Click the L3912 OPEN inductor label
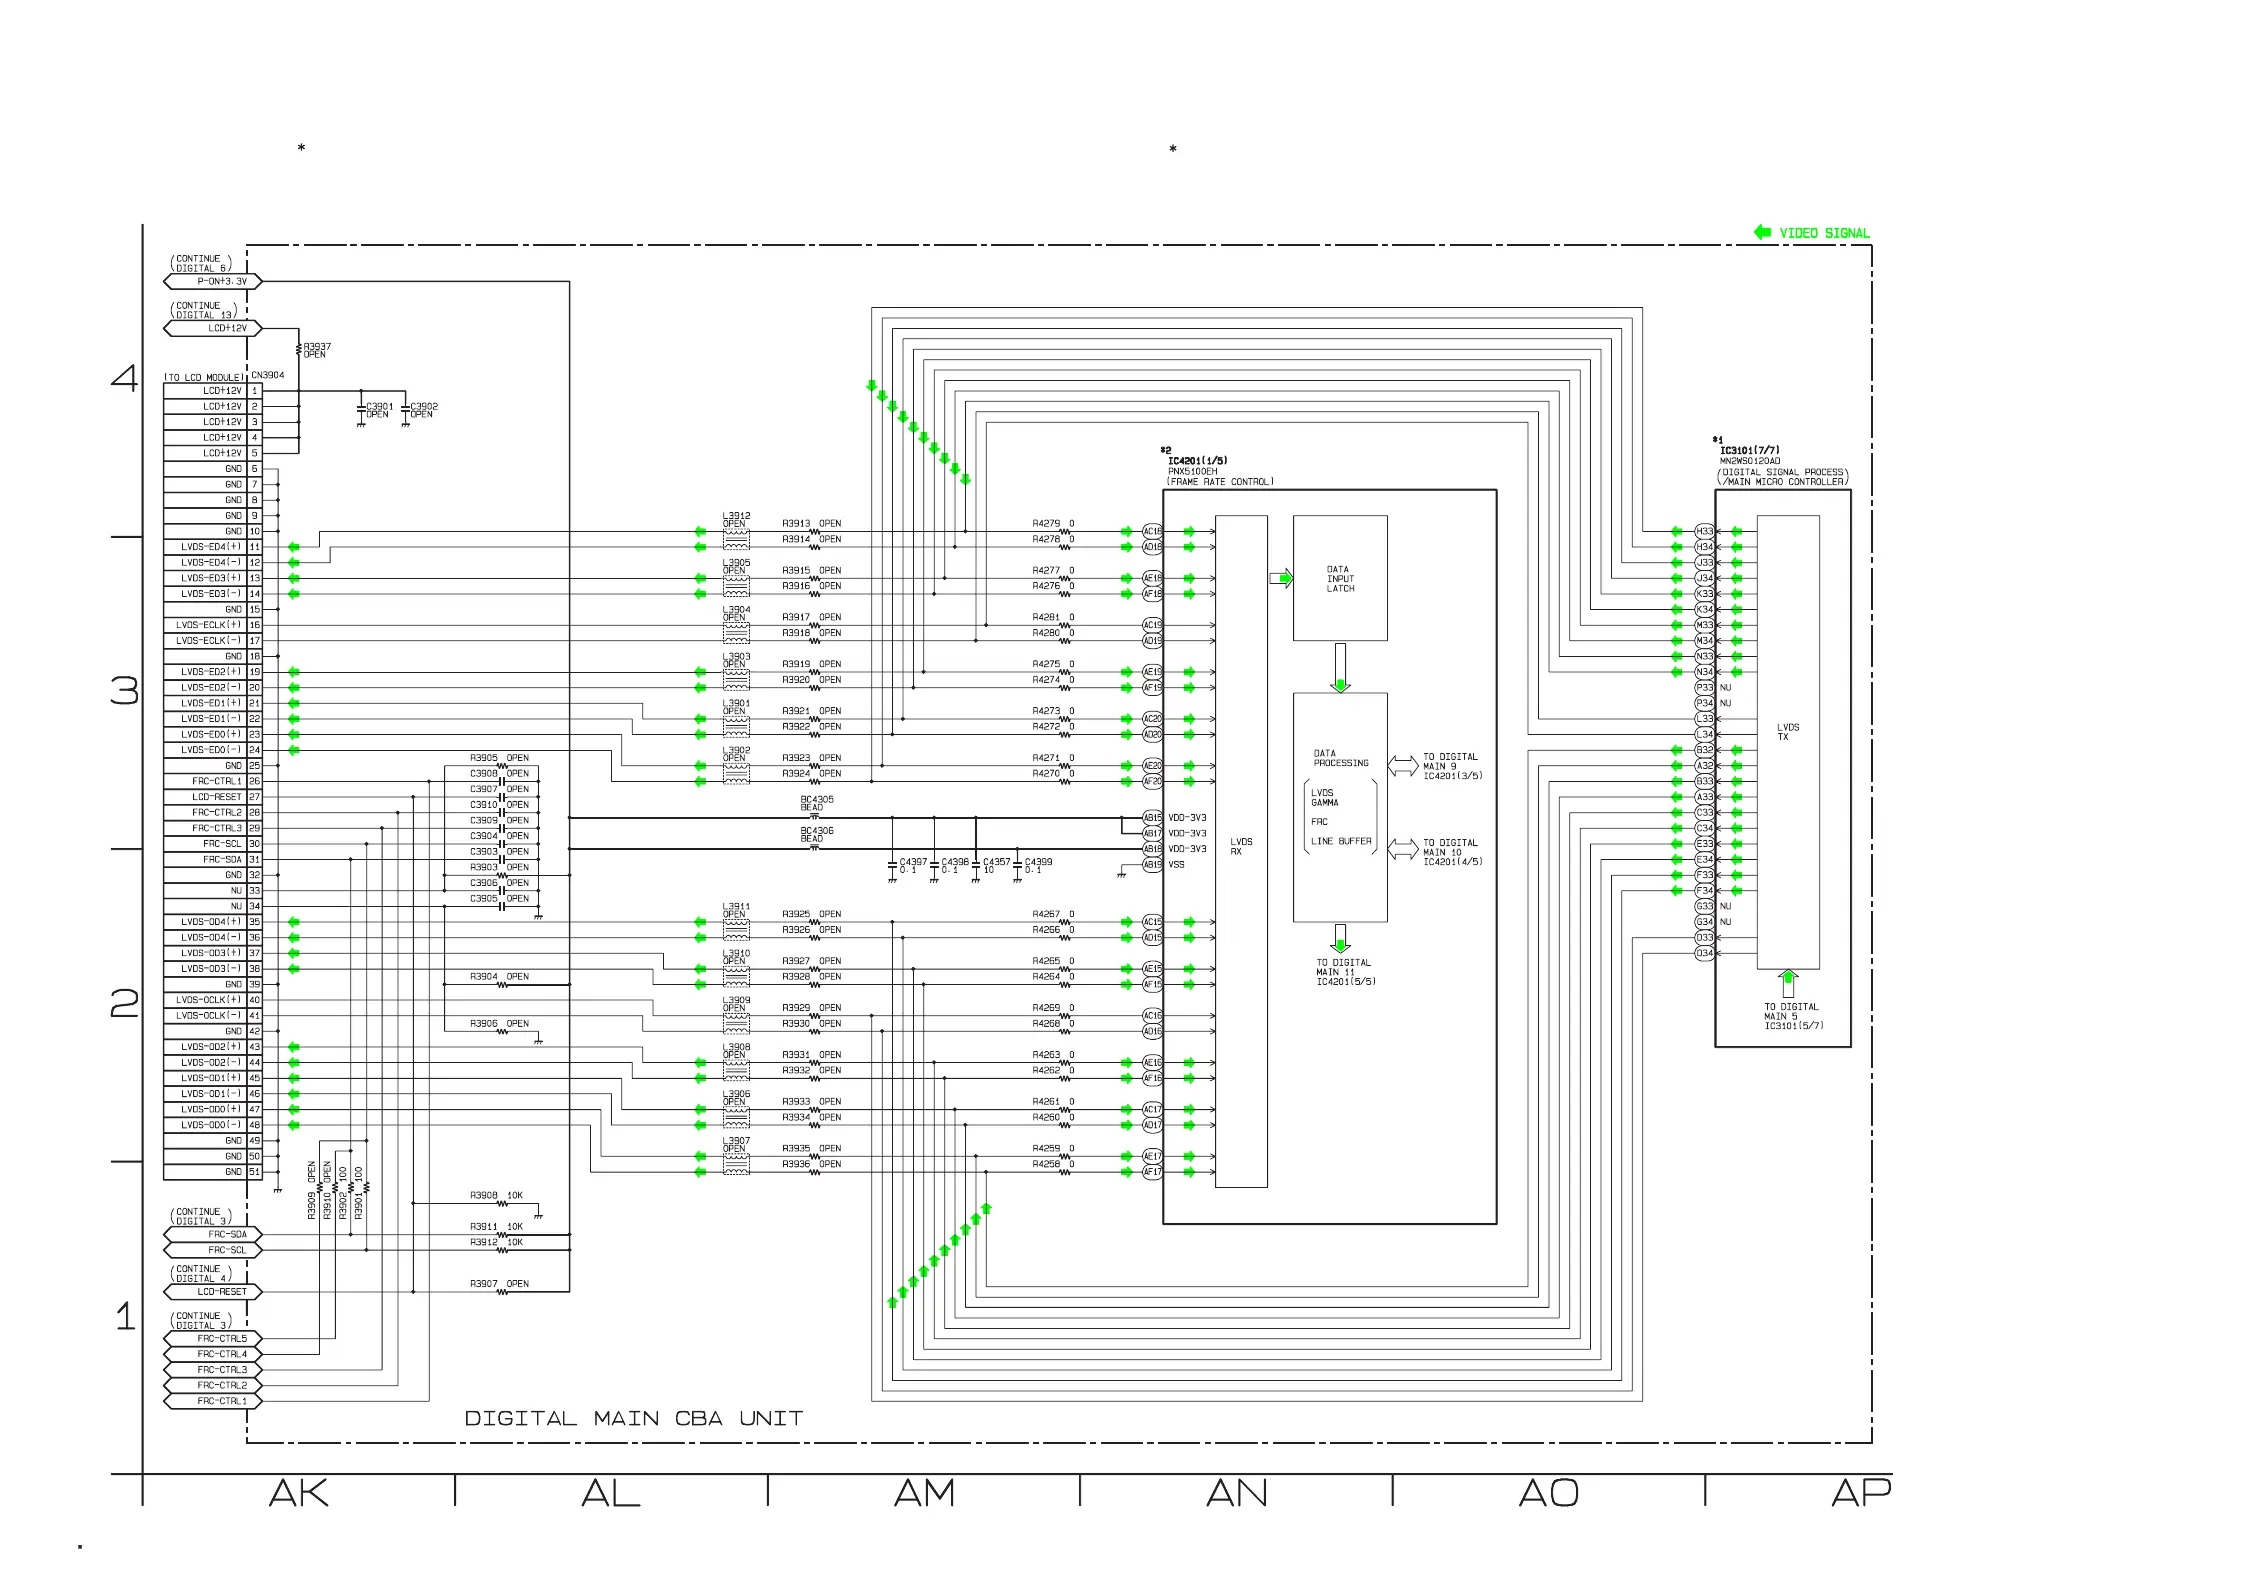The width and height of the screenshot is (2268, 1588). point(736,520)
